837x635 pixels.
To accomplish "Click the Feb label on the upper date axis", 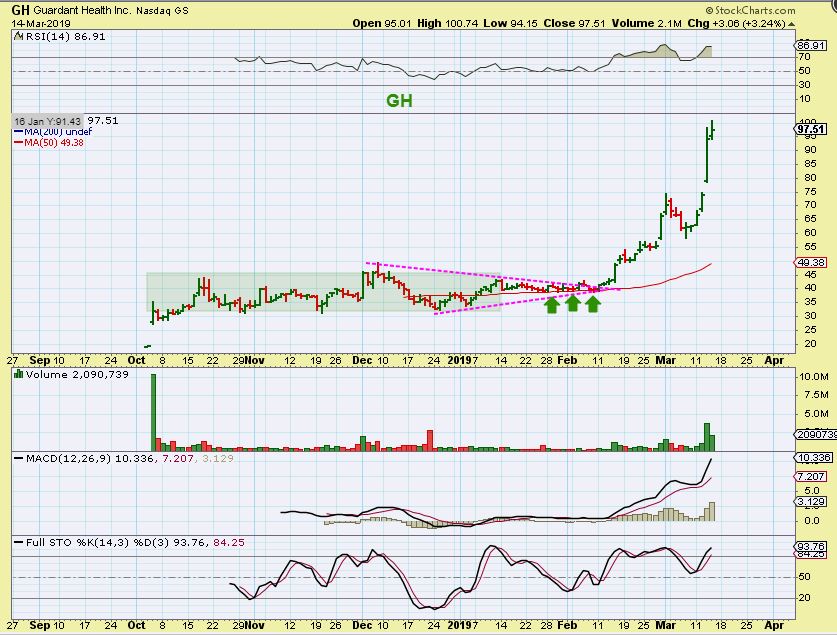I will 567,360.
